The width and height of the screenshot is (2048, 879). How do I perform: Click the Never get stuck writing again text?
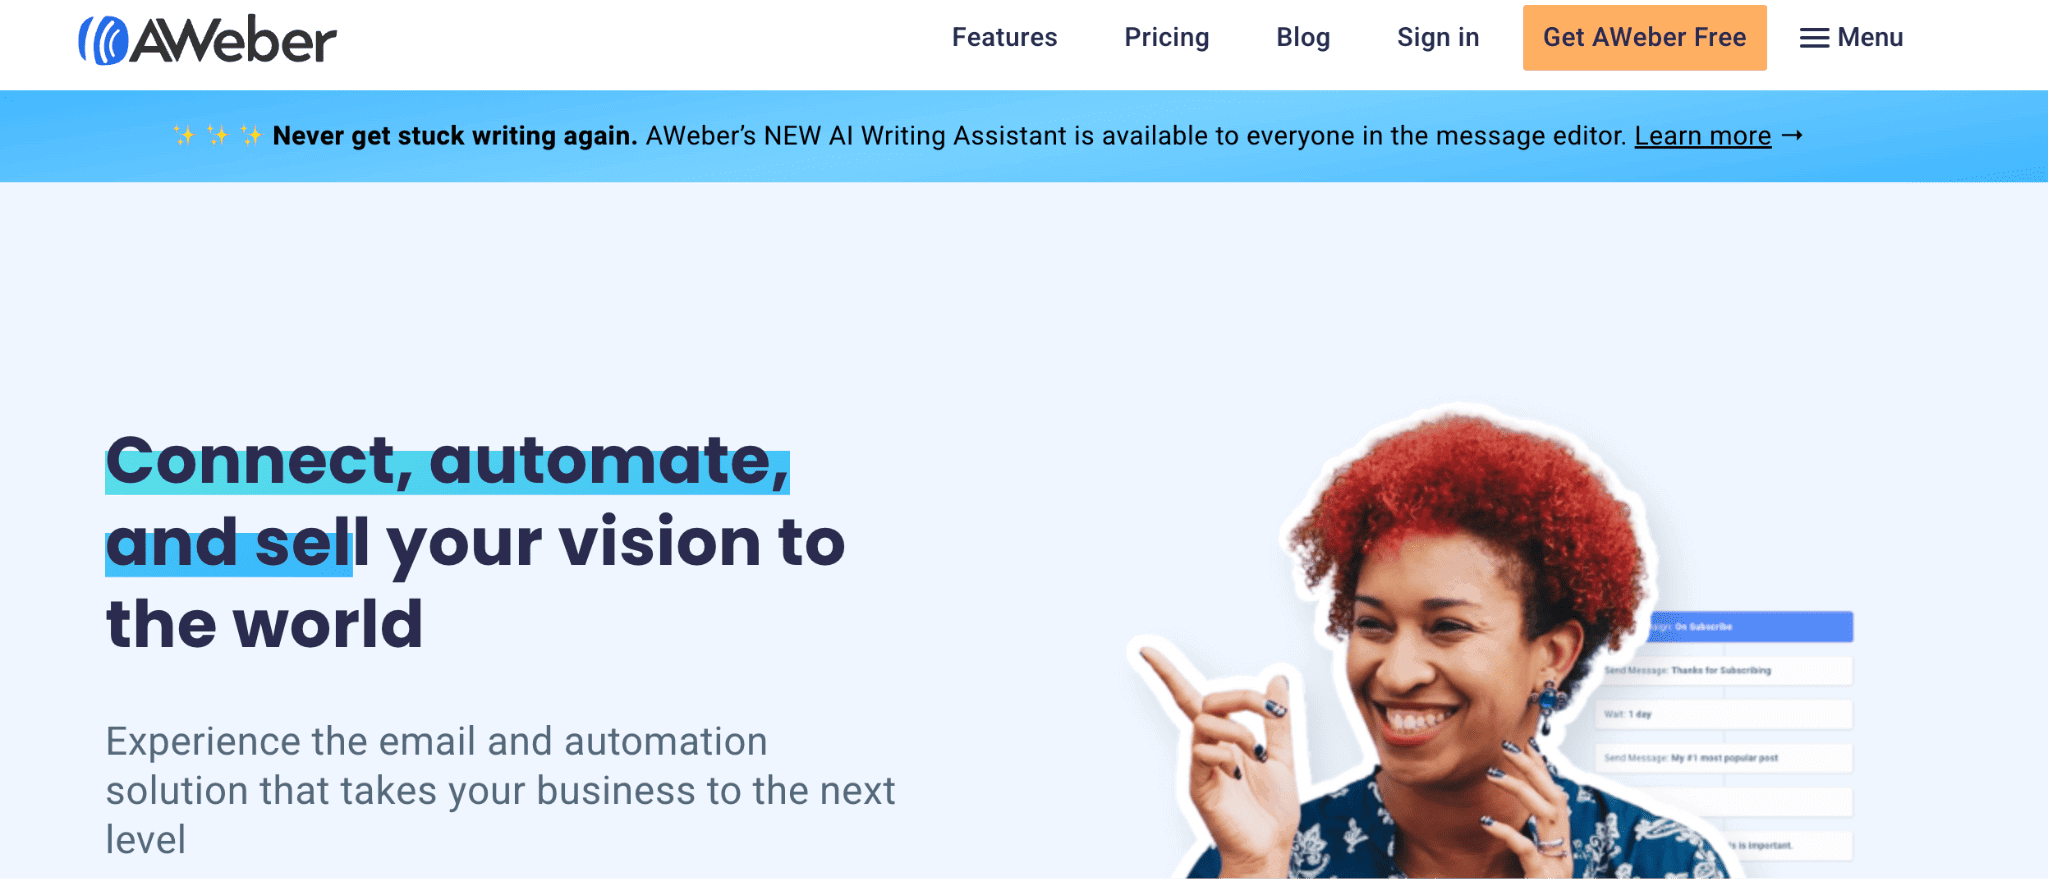click(455, 135)
